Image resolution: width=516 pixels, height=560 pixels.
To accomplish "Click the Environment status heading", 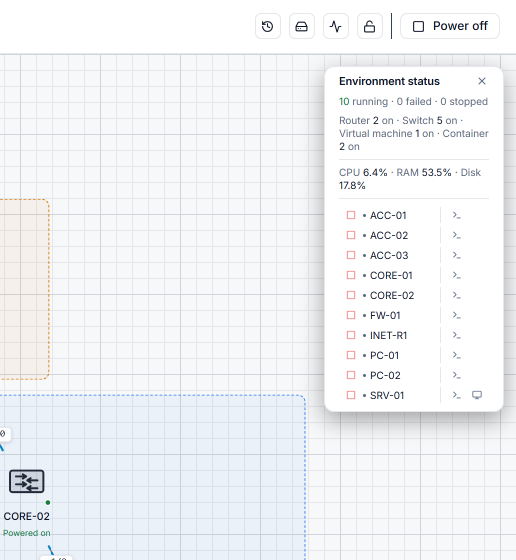I will coord(389,81).
